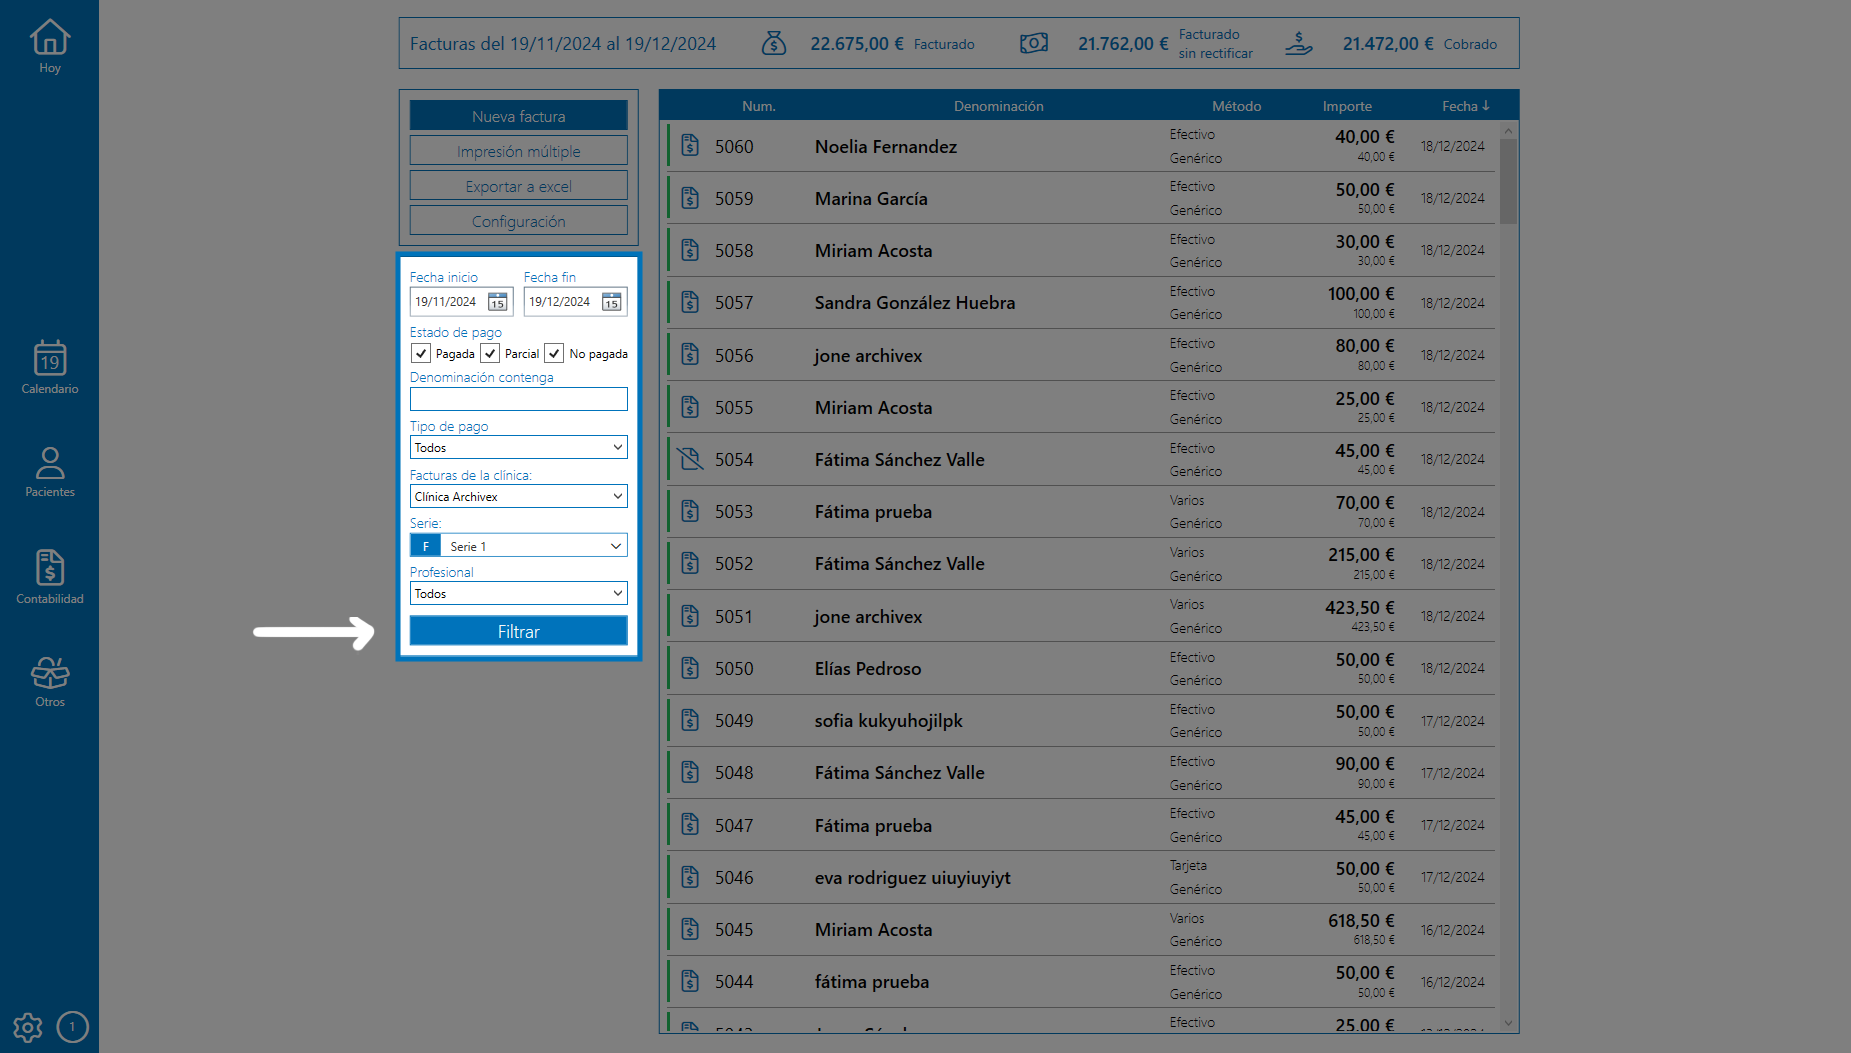The width and height of the screenshot is (1851, 1053).
Task: Open the Serie dropdown
Action: 518,546
